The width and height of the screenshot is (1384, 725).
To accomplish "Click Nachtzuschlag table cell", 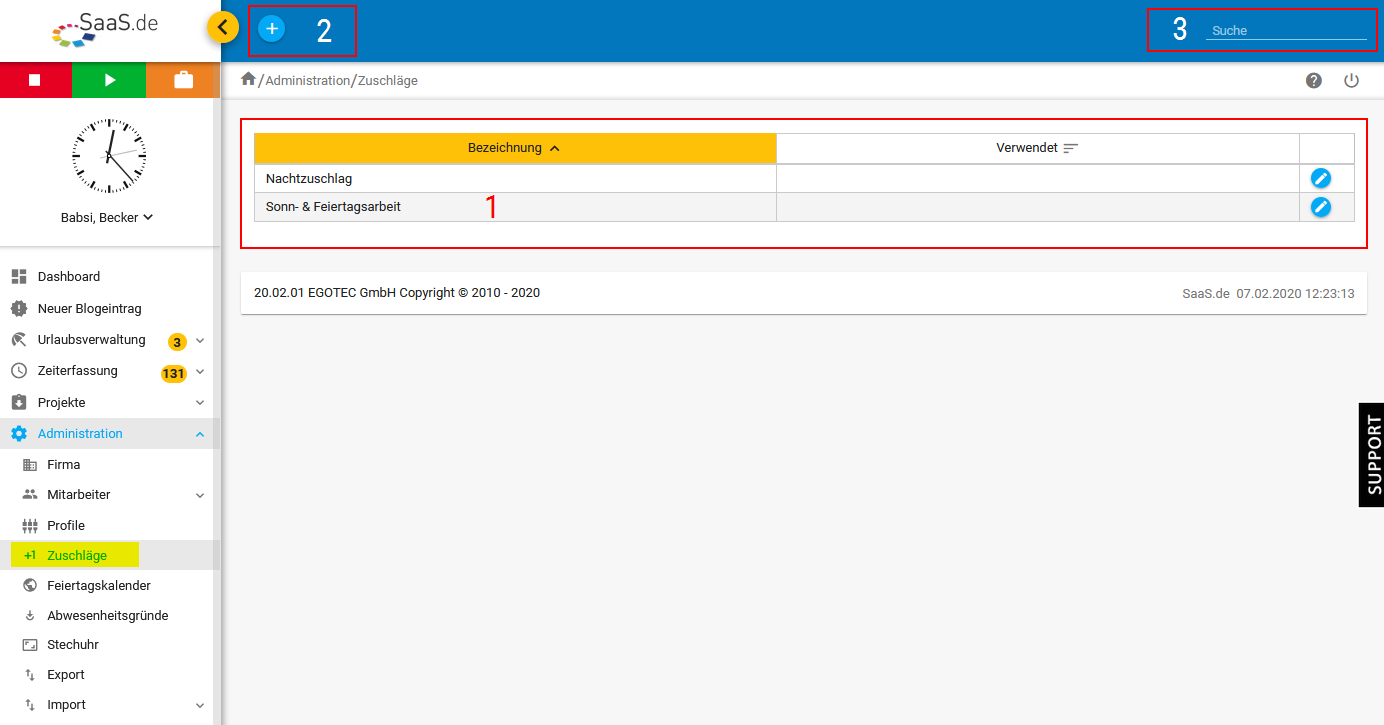I will (515, 178).
